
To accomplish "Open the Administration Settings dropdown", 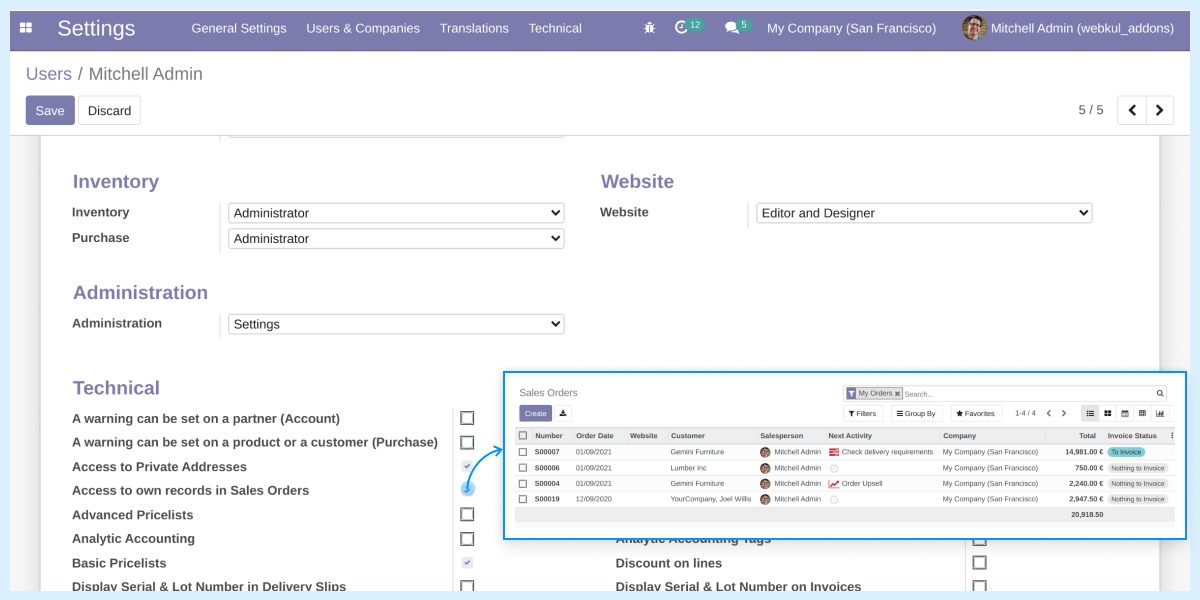I will (396, 323).
